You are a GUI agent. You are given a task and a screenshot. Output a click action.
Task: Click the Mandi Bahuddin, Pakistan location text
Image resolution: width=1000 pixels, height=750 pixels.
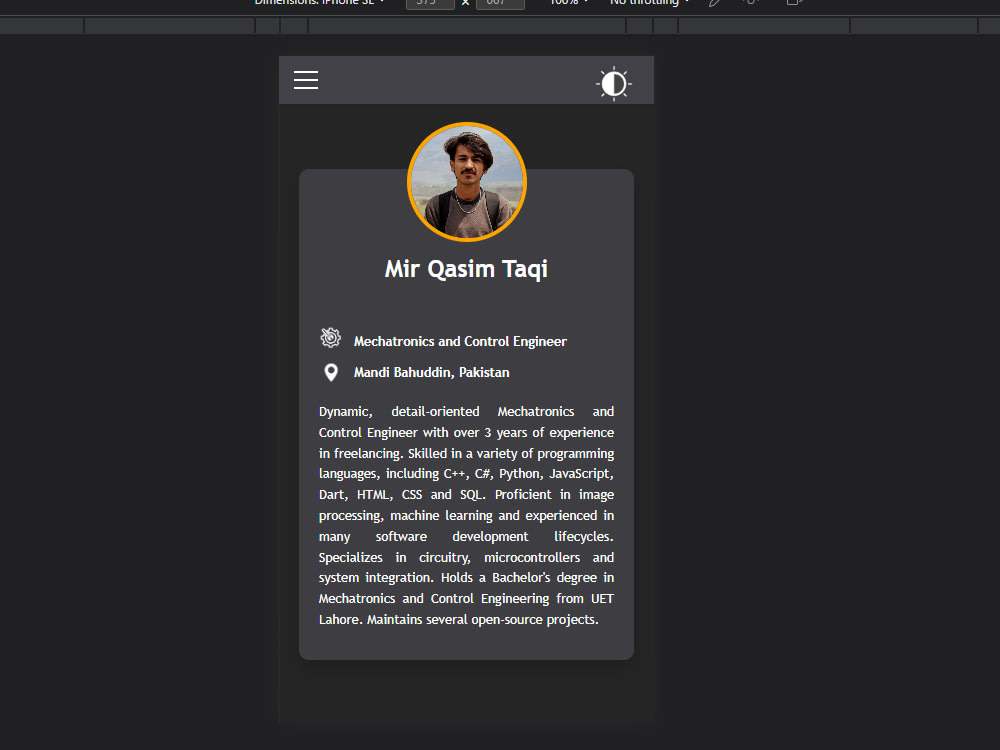tap(431, 372)
